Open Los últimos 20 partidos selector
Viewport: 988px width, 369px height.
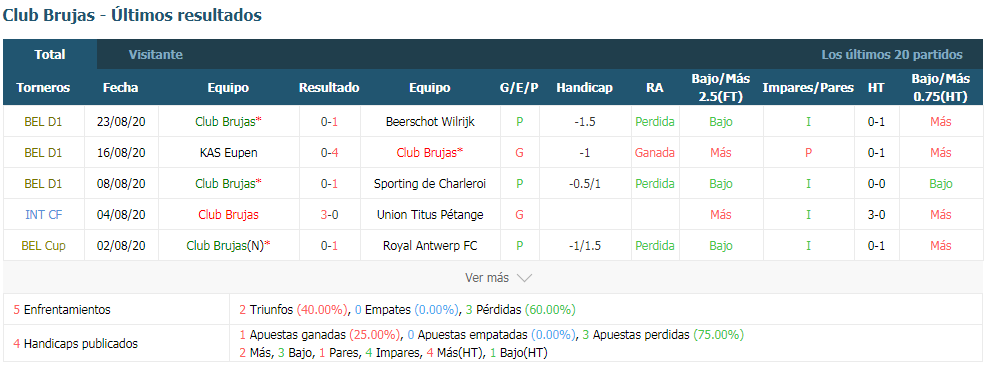pyautogui.click(x=892, y=55)
